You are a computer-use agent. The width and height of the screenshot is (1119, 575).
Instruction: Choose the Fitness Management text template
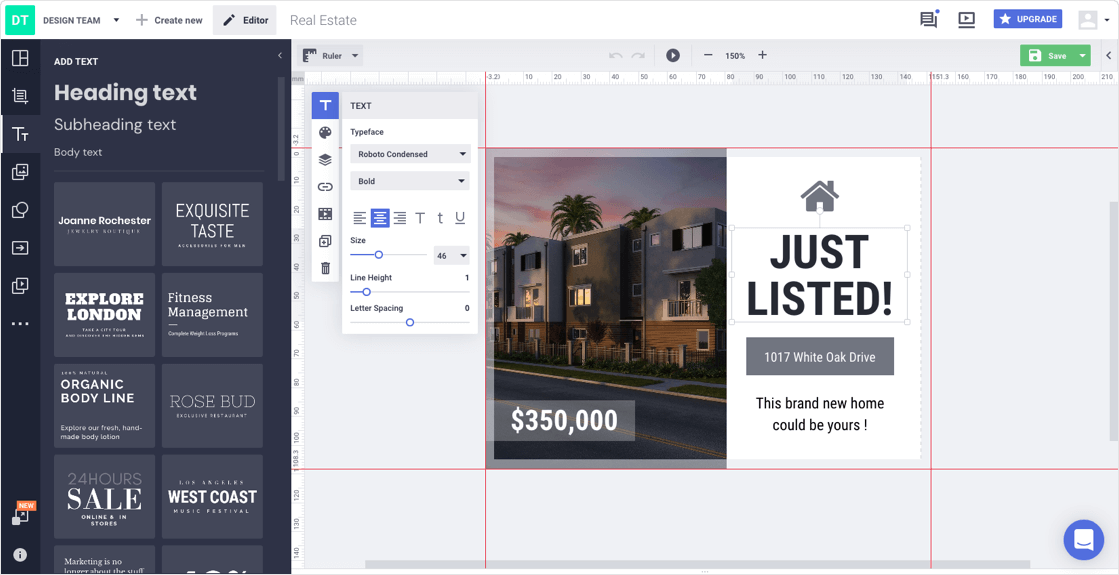pyautogui.click(x=212, y=315)
